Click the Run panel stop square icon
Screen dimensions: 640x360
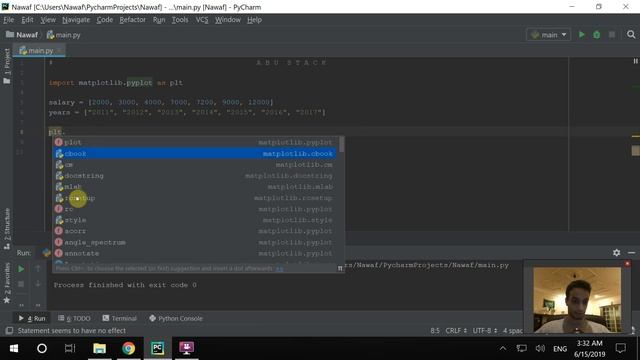pyautogui.click(x=21, y=284)
